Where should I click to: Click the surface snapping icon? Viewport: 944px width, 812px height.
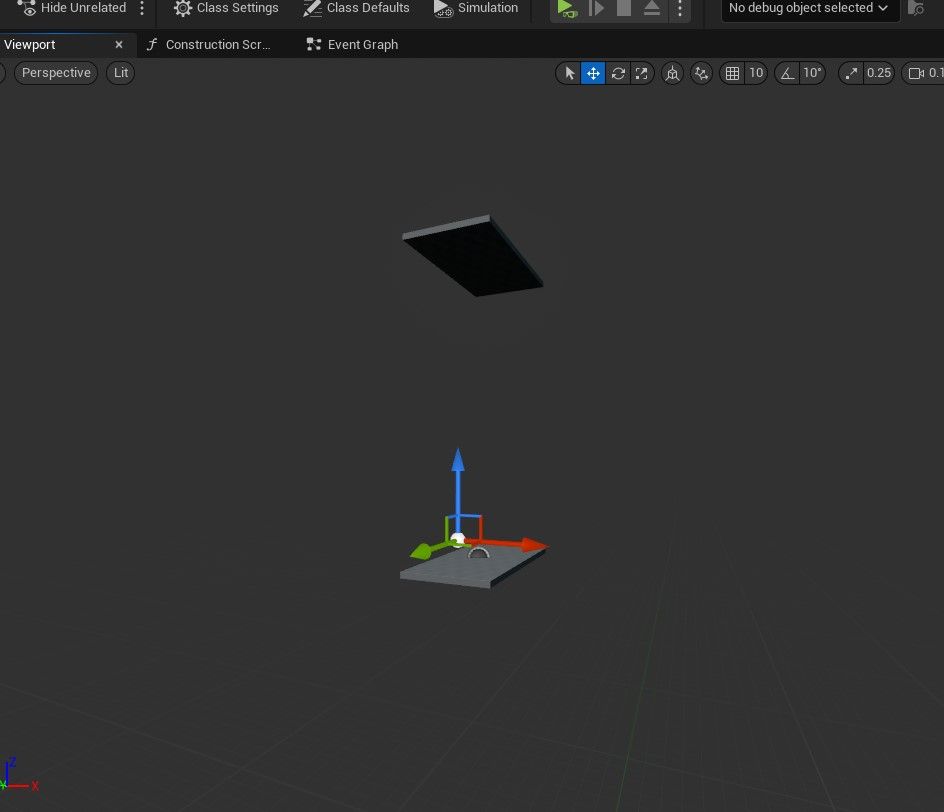tap(702, 73)
